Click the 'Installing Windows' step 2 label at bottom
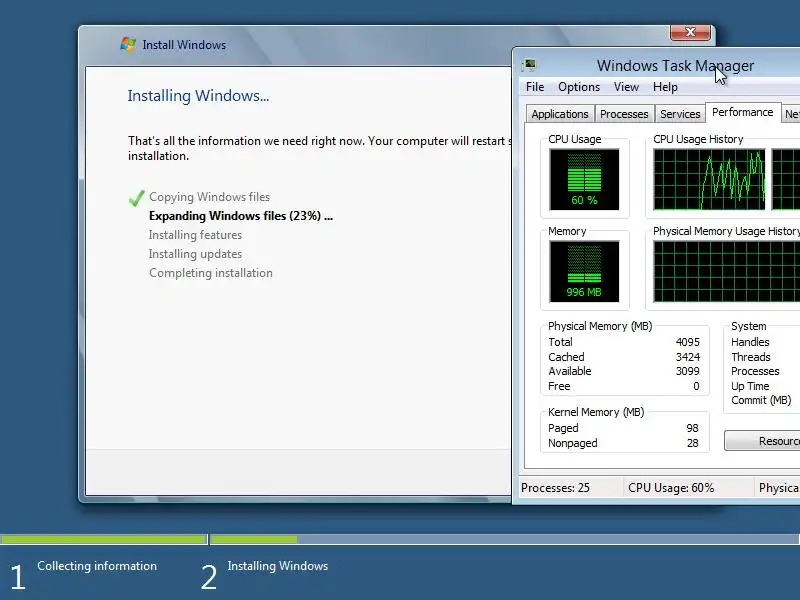The image size is (800, 600). [x=278, y=566]
